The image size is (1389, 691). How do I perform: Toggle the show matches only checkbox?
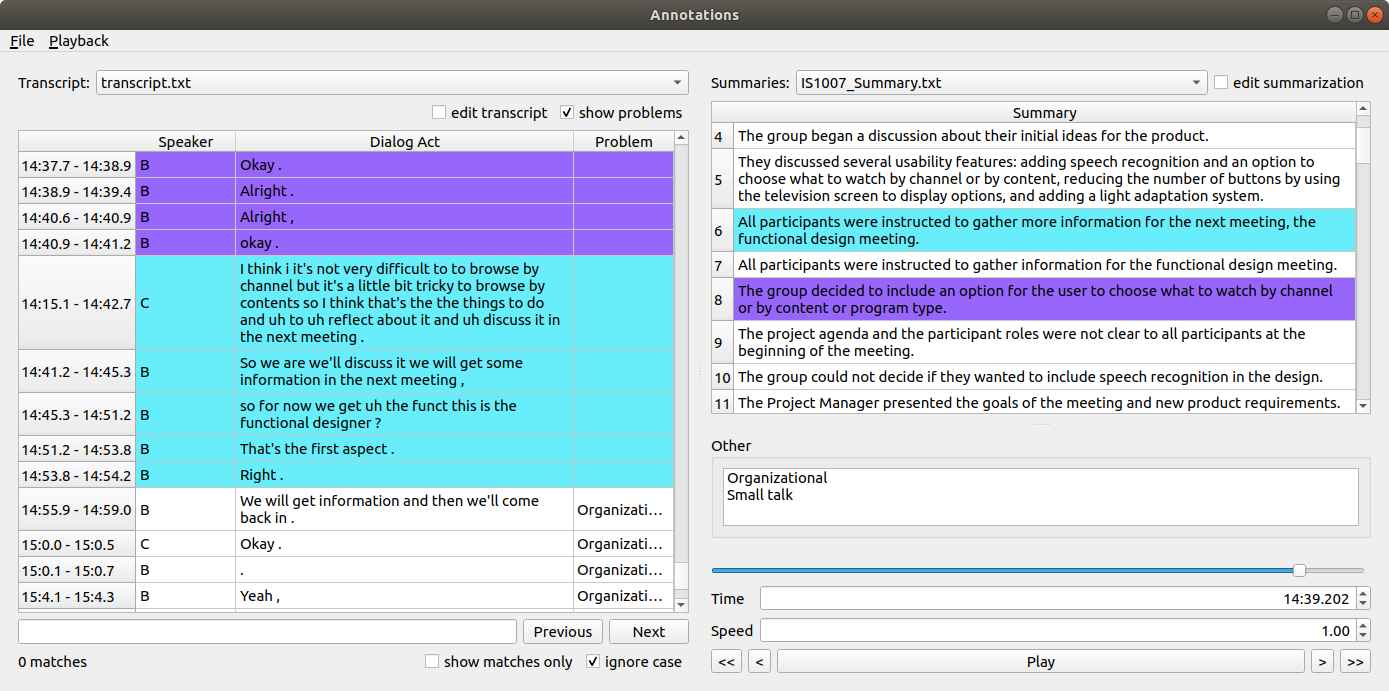(x=432, y=661)
